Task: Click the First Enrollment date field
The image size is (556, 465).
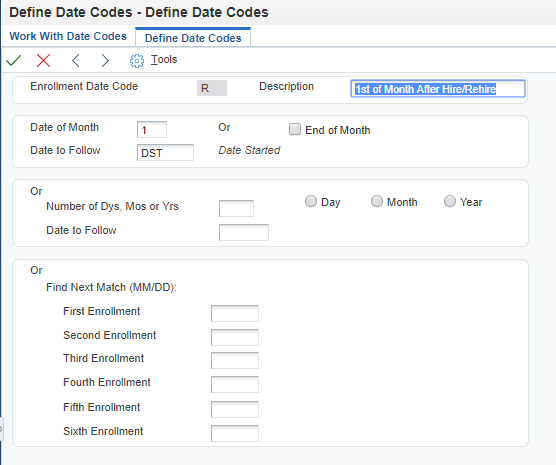Action: pyautogui.click(x=235, y=313)
